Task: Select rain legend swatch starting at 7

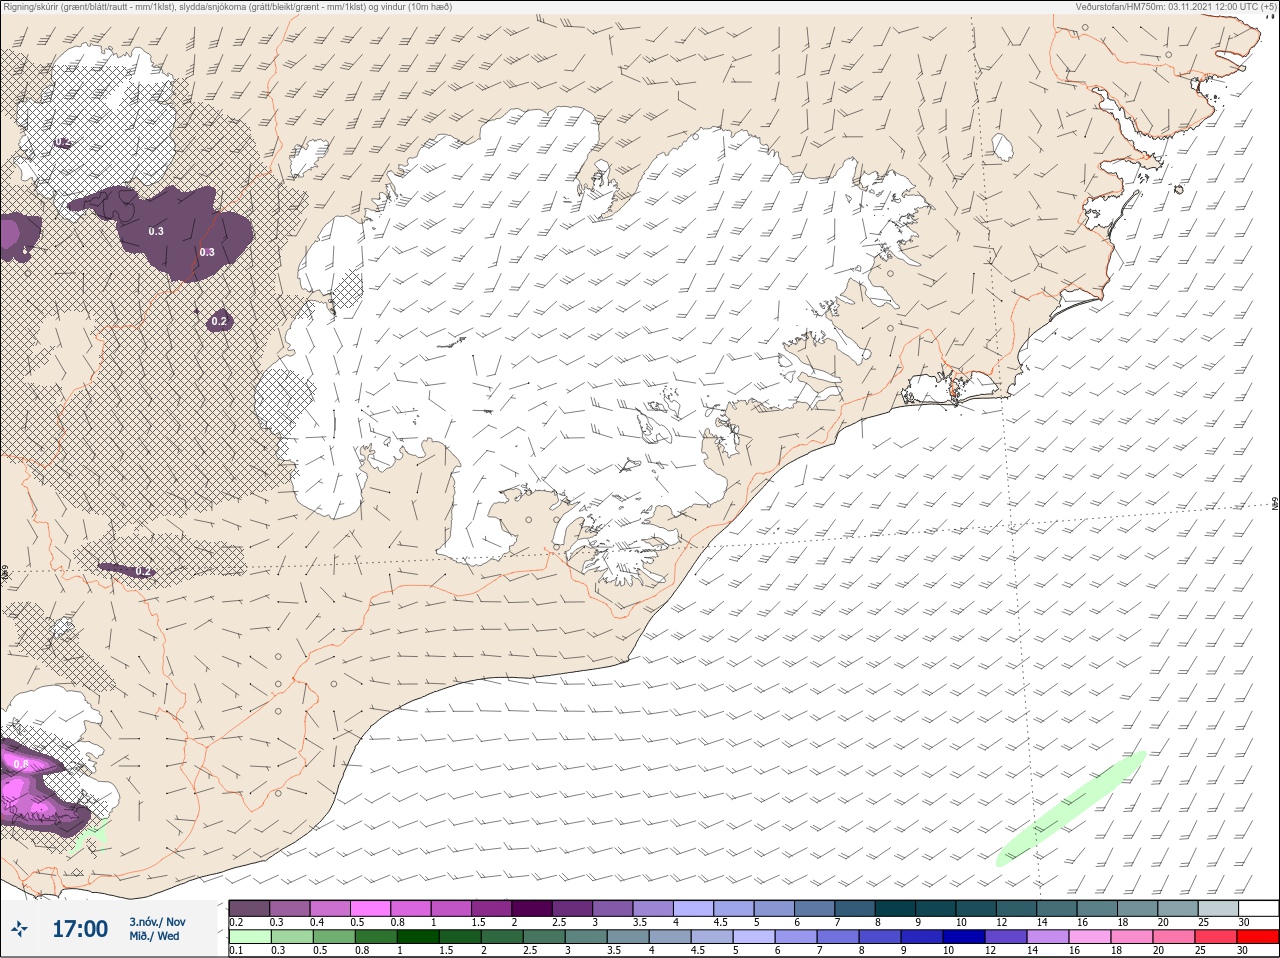Action: point(837,937)
